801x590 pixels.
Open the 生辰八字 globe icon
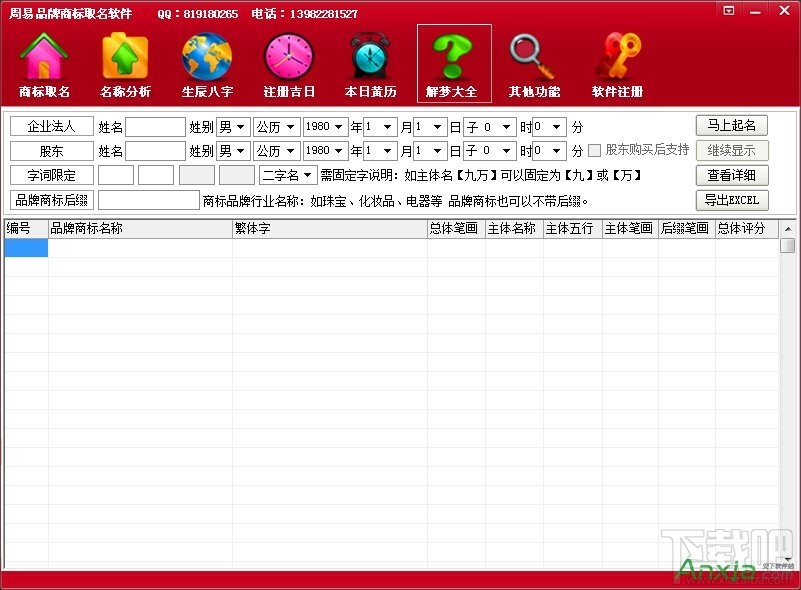coord(205,62)
